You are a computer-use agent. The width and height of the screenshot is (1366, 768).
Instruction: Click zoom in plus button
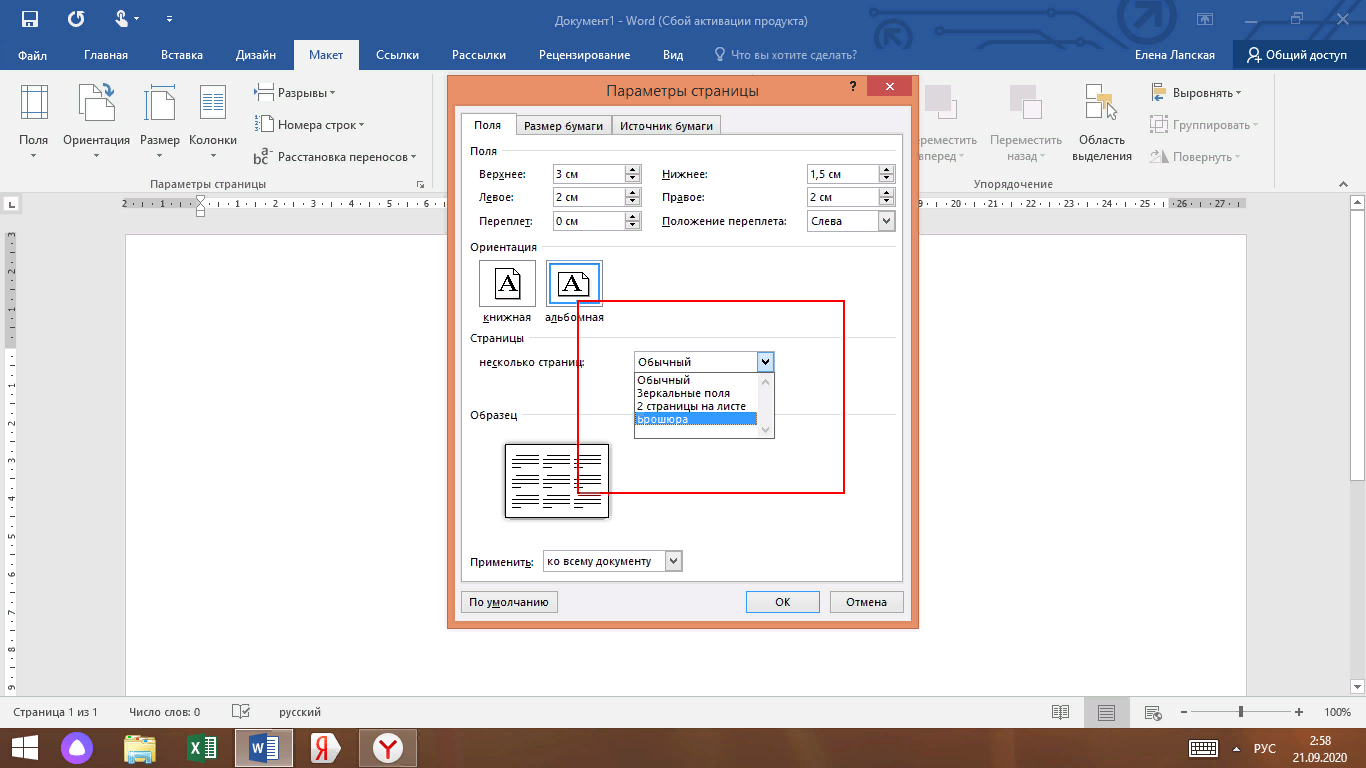pyautogui.click(x=1298, y=712)
